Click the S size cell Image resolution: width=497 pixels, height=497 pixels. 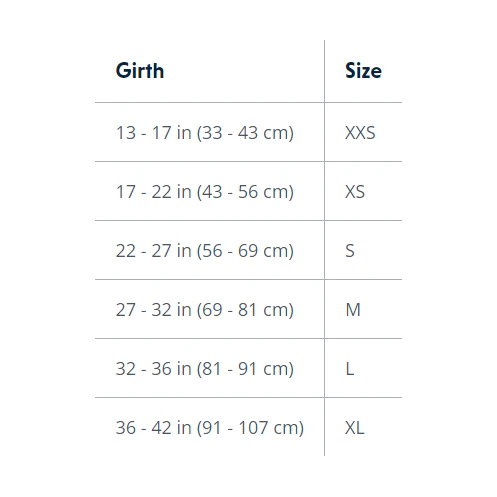click(x=363, y=250)
